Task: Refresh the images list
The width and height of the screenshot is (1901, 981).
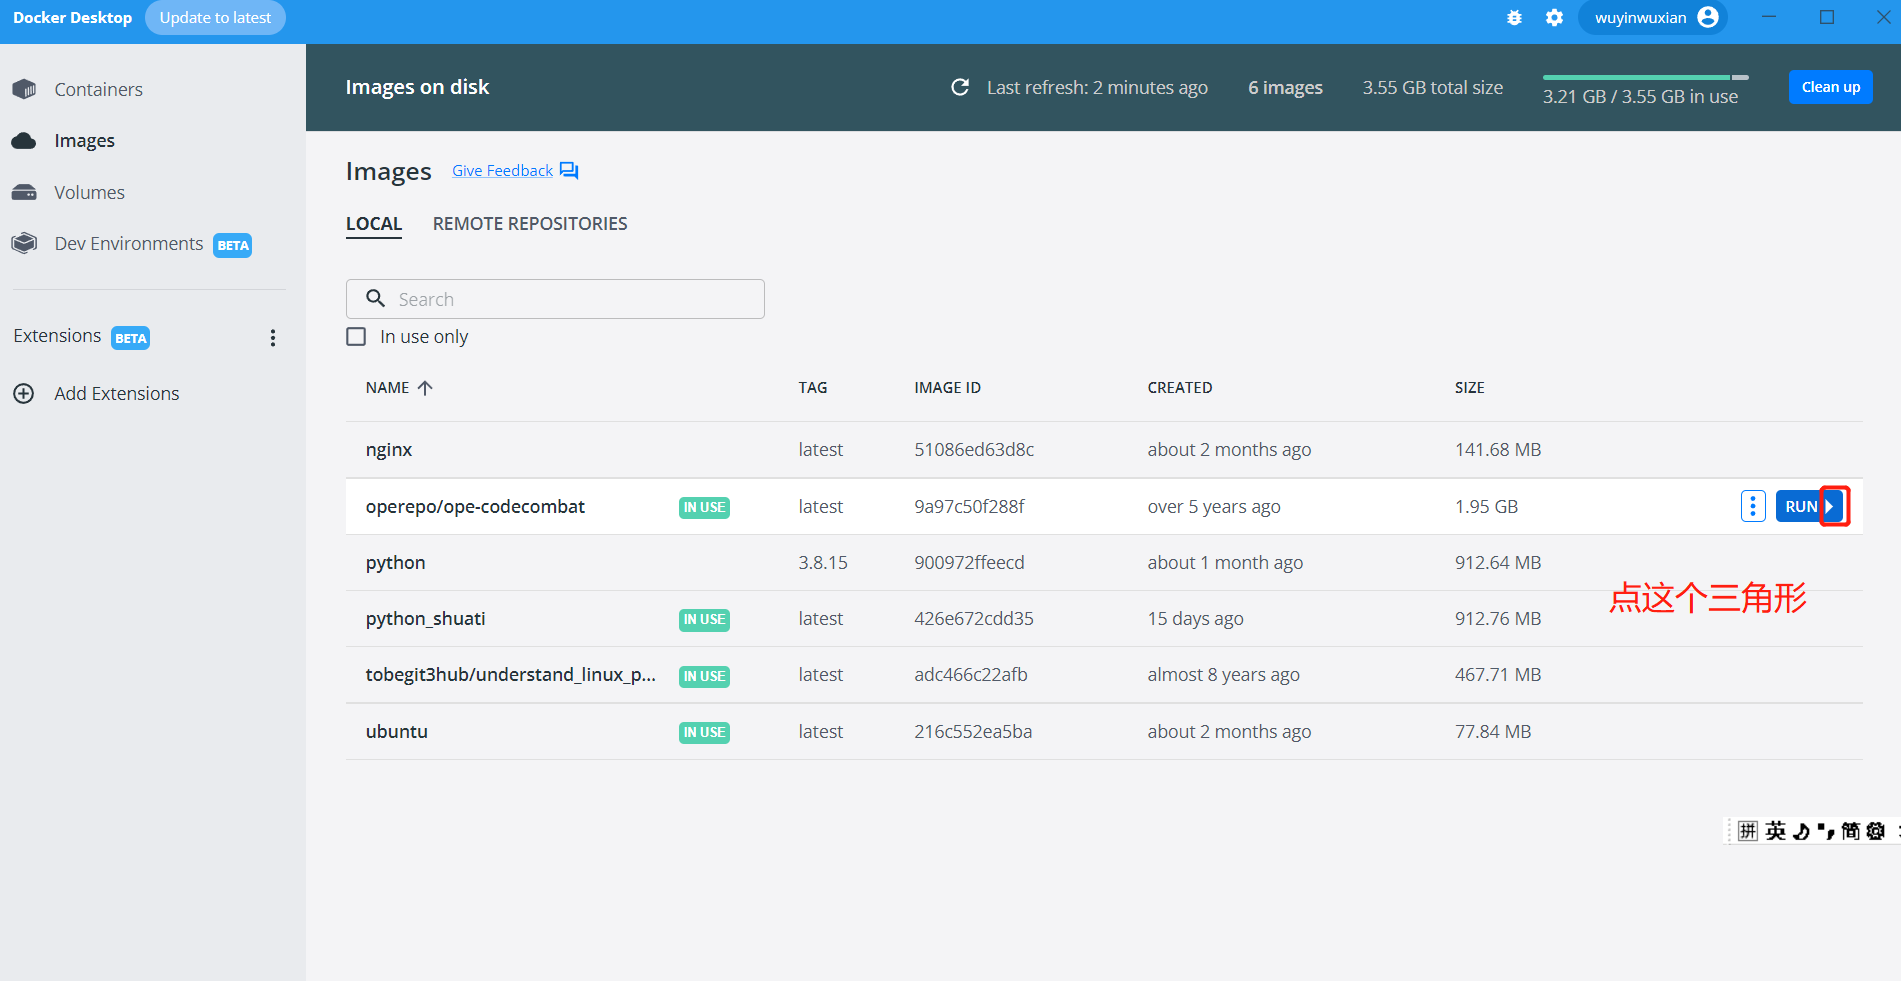Action: [x=960, y=87]
